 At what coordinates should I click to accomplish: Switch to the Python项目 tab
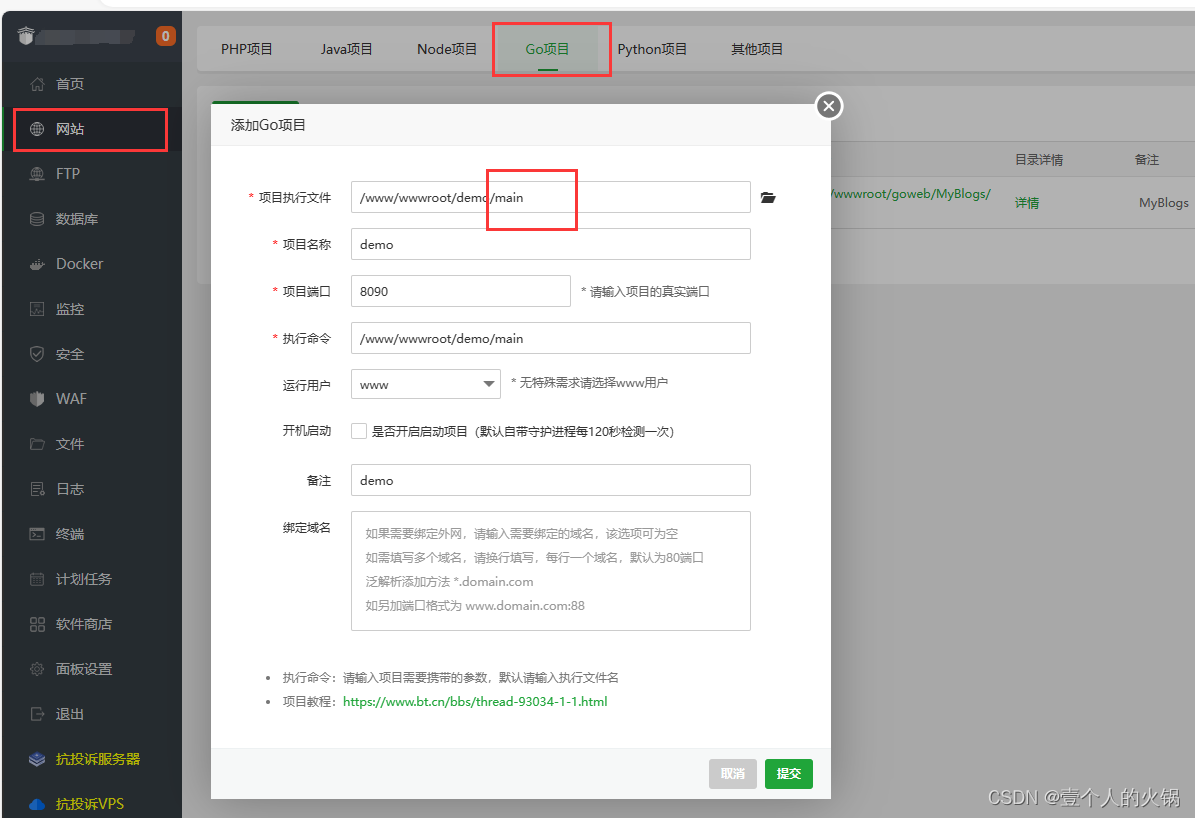pos(652,48)
